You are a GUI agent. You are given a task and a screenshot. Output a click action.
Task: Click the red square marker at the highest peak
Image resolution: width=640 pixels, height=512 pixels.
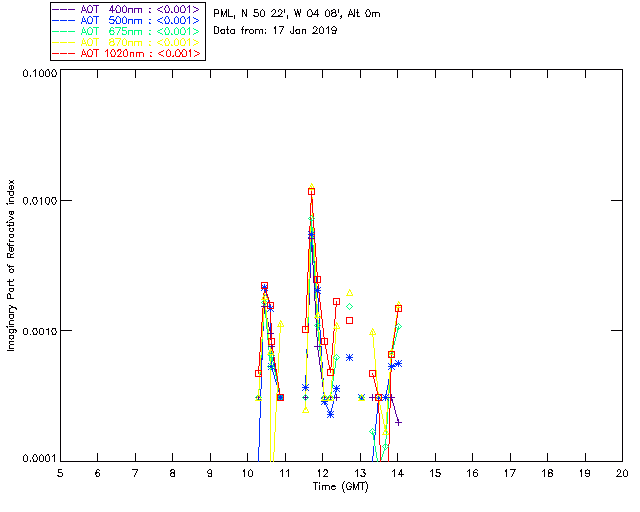[x=311, y=191]
